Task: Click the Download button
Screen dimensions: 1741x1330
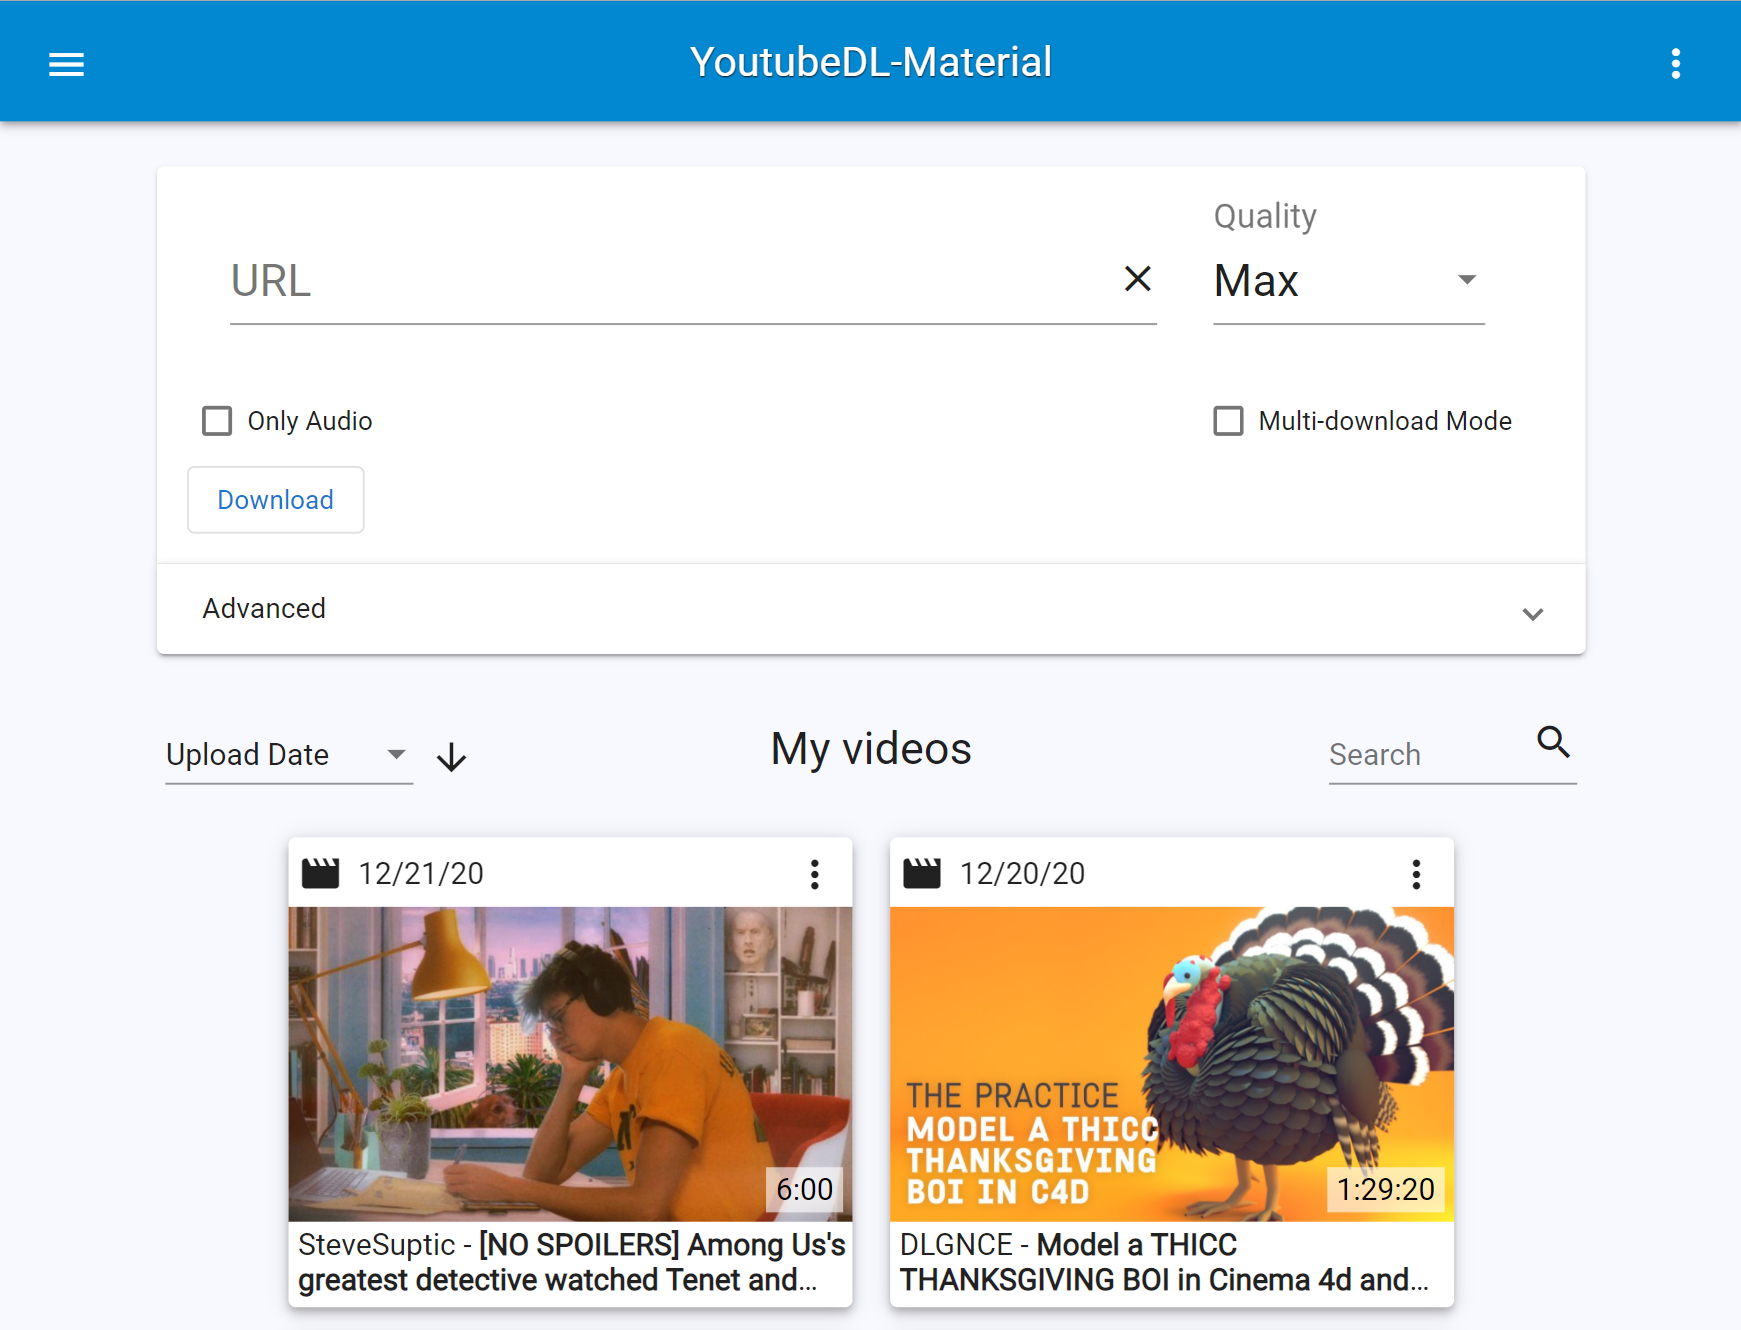Action: click(276, 500)
